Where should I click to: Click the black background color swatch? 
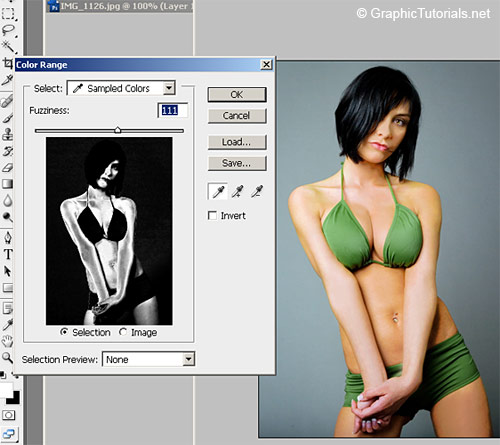(14, 398)
